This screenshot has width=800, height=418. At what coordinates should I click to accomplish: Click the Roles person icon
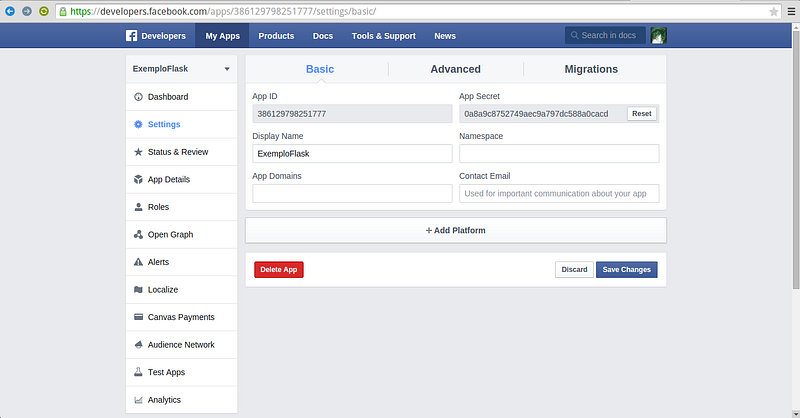click(138, 207)
